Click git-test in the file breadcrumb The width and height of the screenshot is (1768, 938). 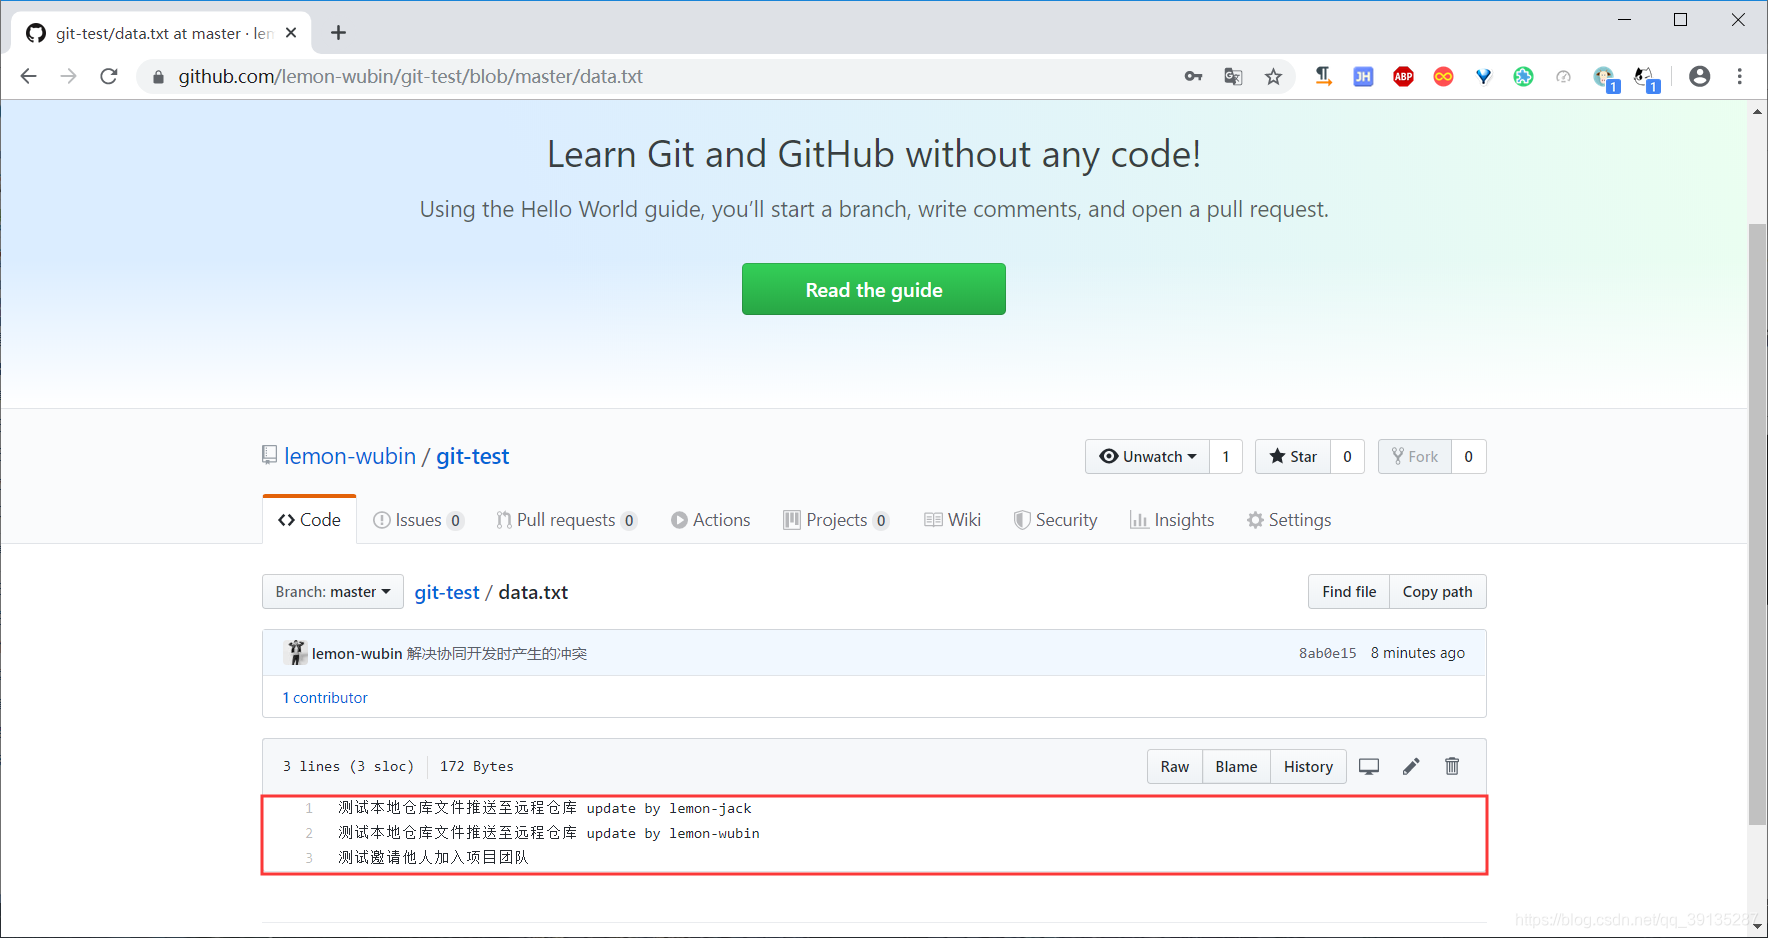point(447,592)
